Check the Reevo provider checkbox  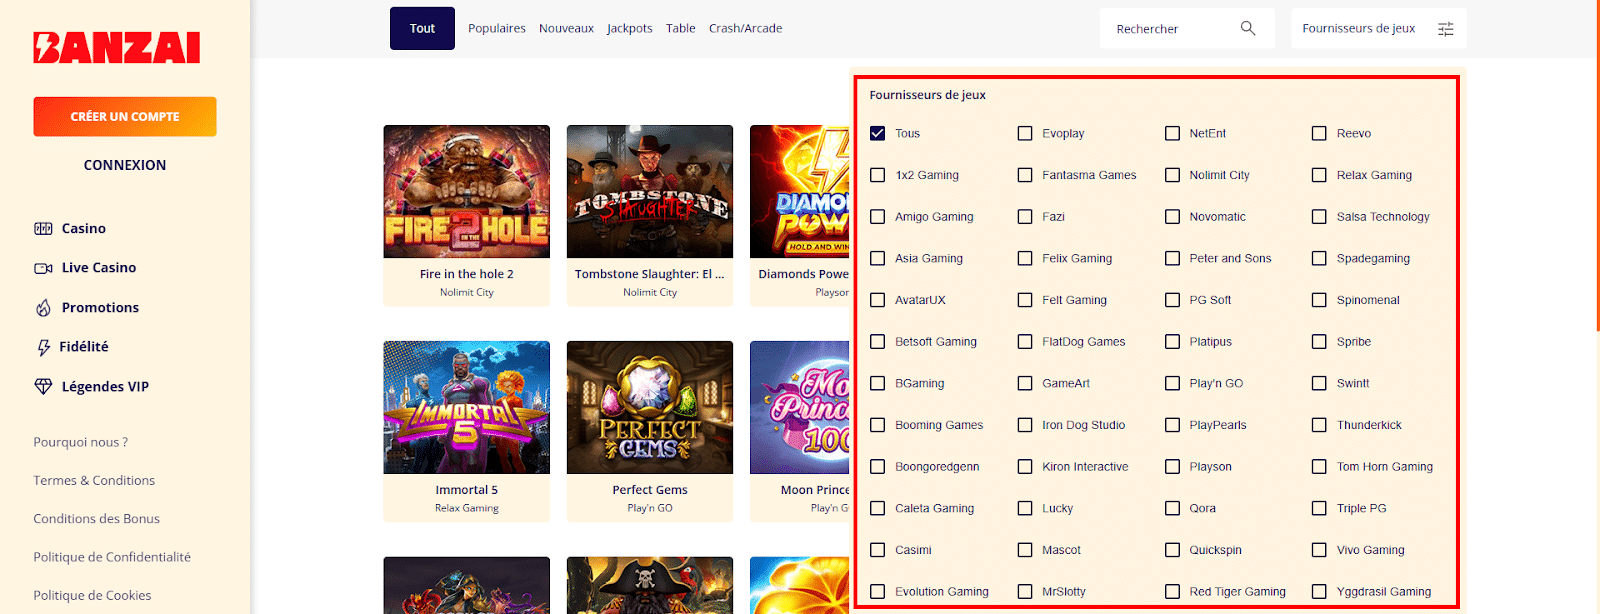(1319, 133)
